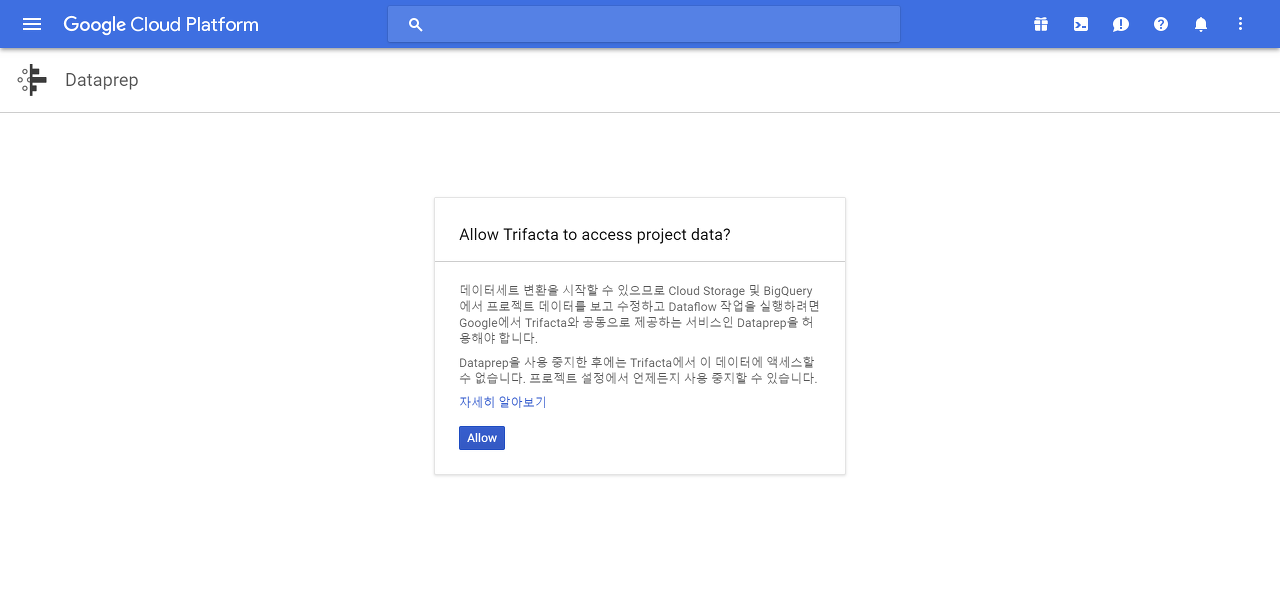The width and height of the screenshot is (1280, 591).
Task: Click the free trial gift icon
Action: pos(1040,24)
